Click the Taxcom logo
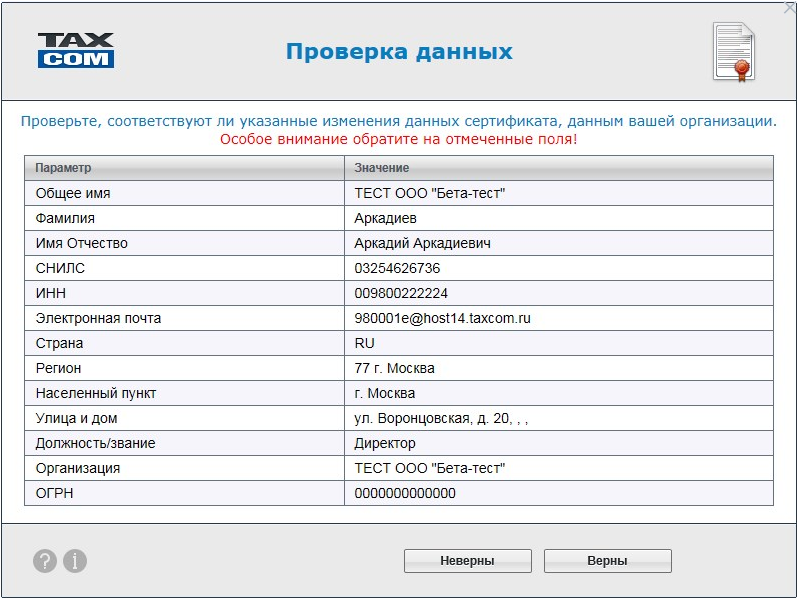Image resolution: width=799 pixels, height=599 pixels. (x=76, y=51)
